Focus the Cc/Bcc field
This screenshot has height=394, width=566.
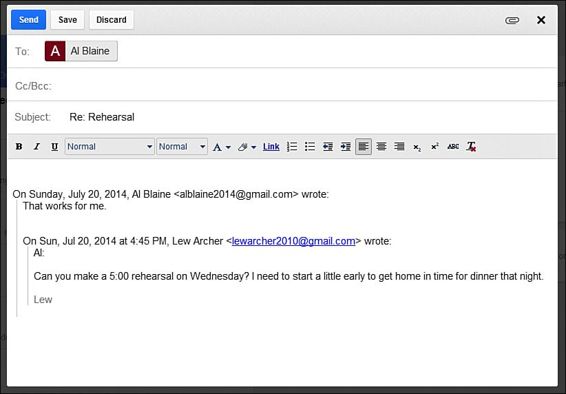(282, 86)
